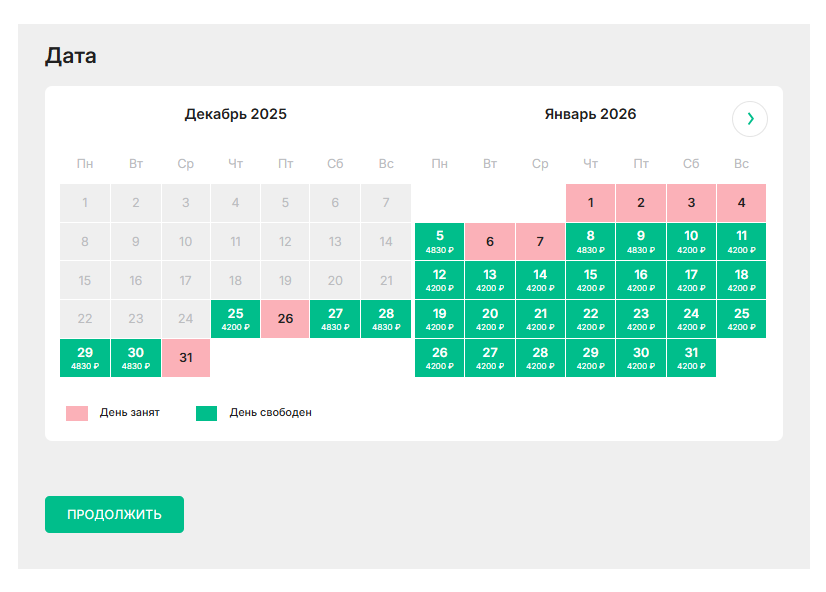The image size is (826, 592).
Task: Click the occupied December 26 cell
Action: tap(285, 319)
